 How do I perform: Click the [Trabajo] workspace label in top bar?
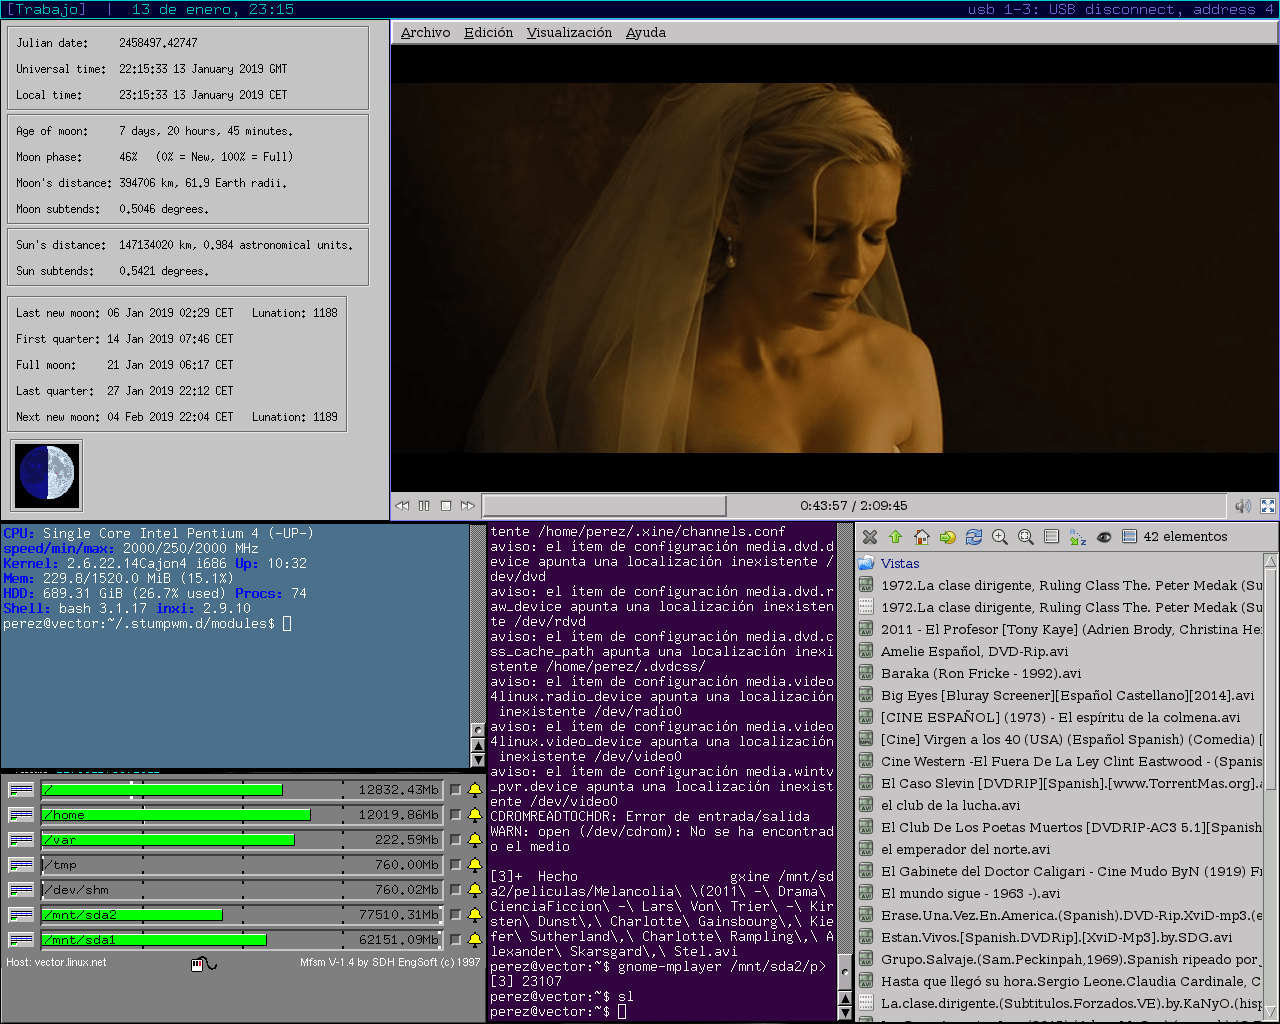pyautogui.click(x=47, y=9)
